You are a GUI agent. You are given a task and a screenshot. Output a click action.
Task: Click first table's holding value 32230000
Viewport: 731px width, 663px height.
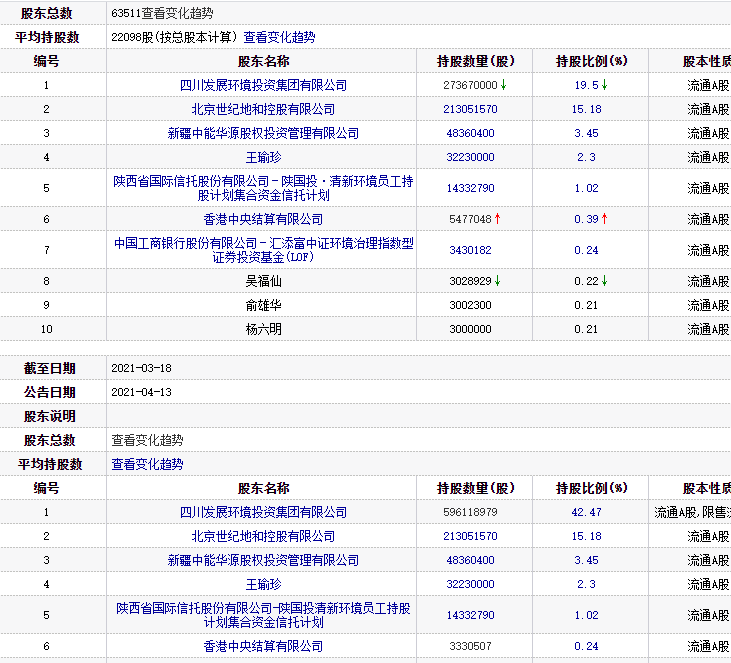470,158
